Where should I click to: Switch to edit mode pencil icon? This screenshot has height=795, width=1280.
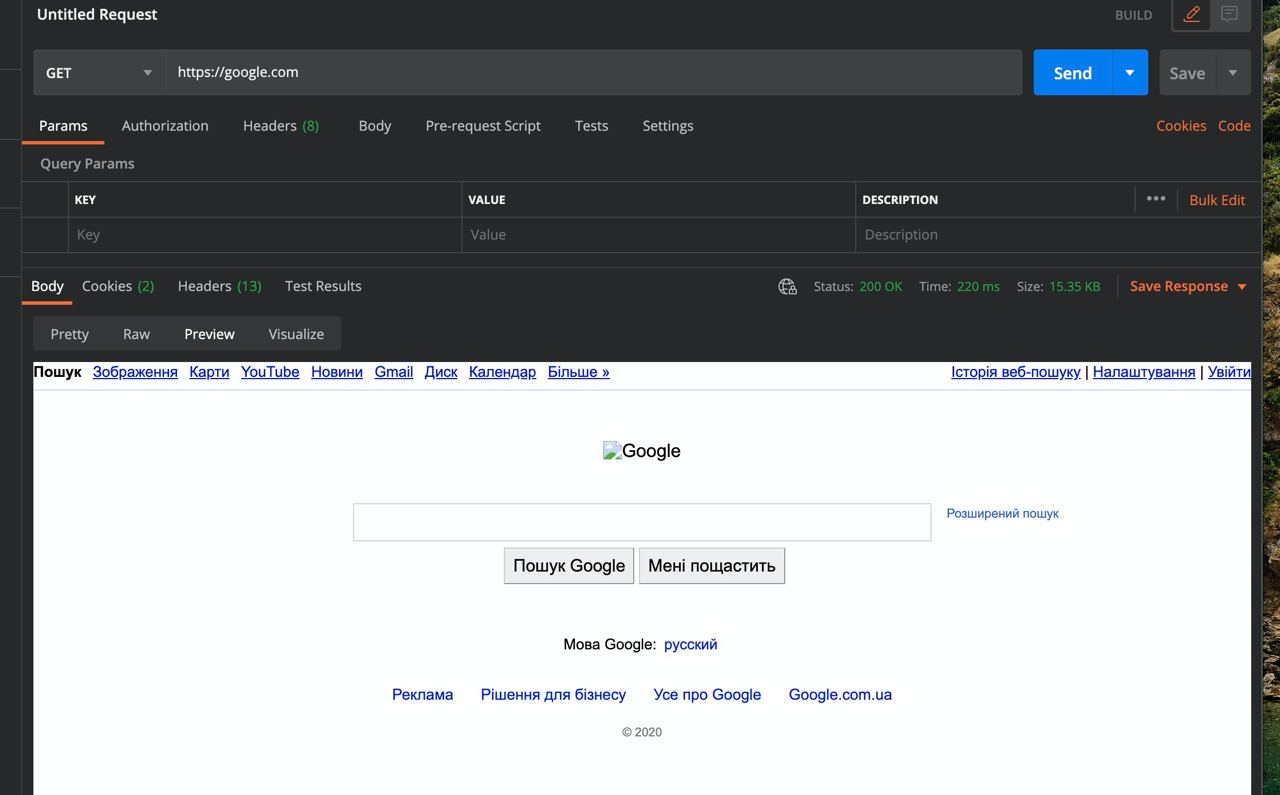[x=1191, y=15]
